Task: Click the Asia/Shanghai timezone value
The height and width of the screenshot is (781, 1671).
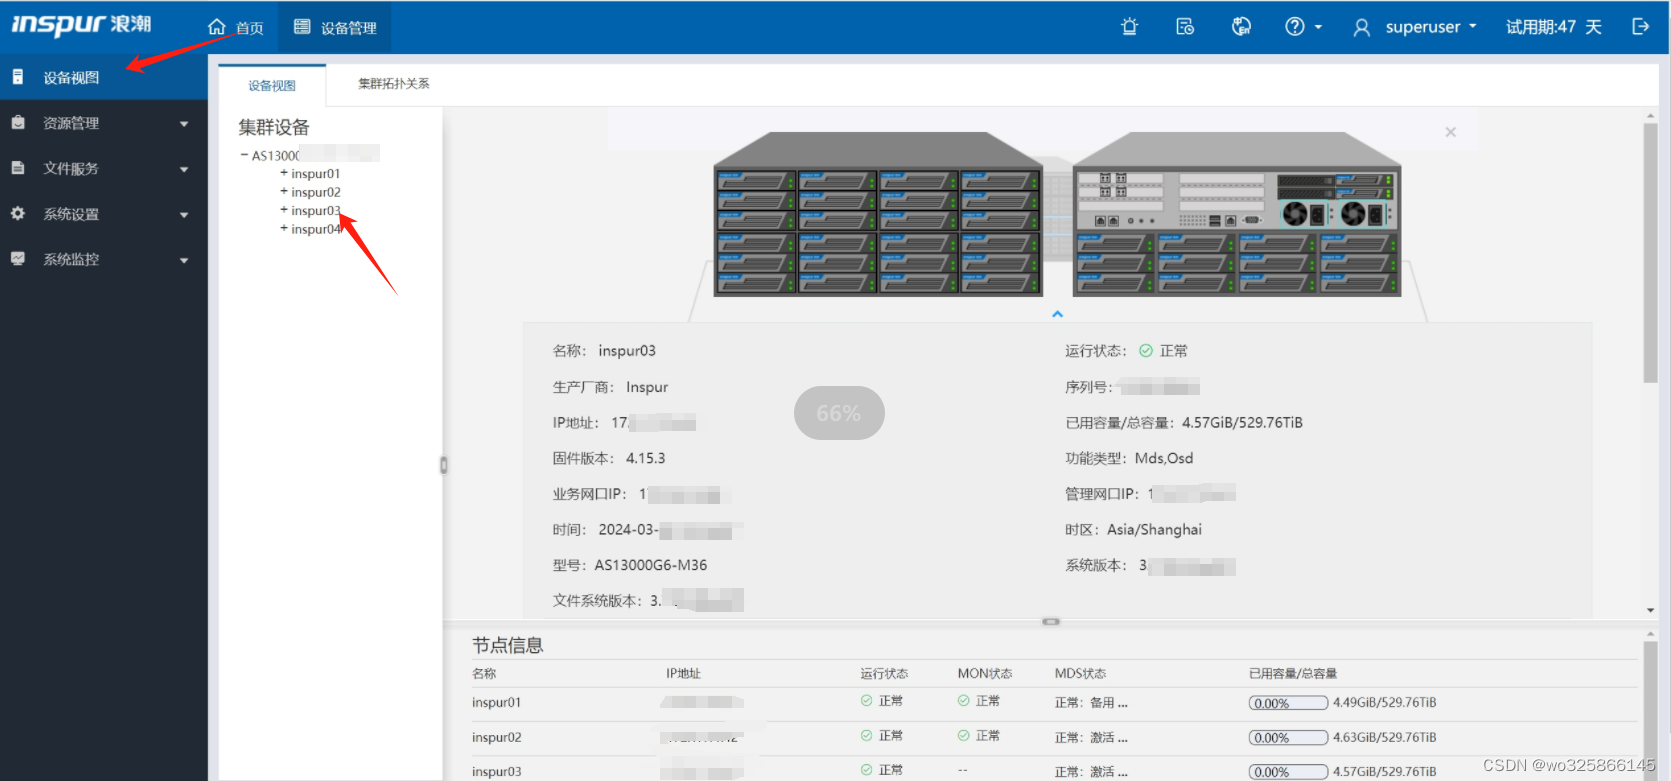Action: click(1154, 530)
